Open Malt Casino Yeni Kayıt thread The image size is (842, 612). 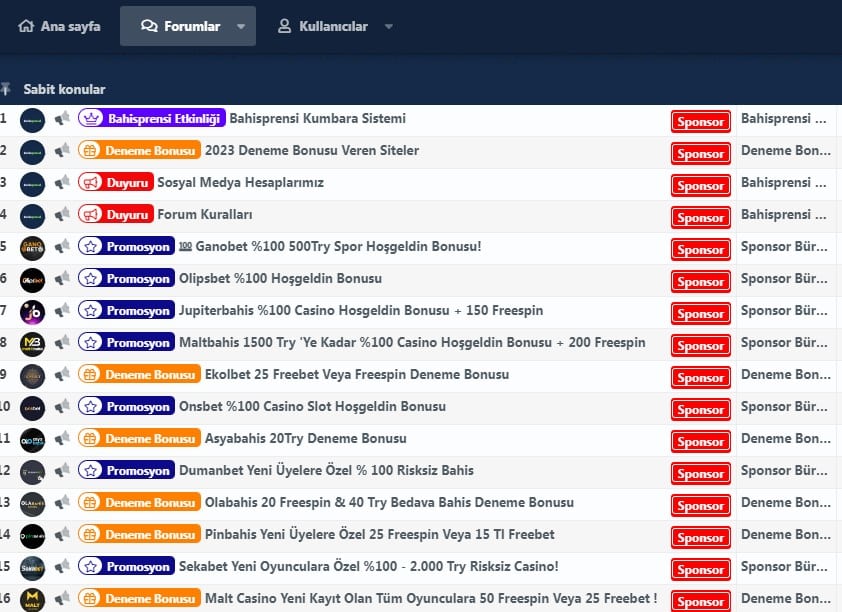431,598
